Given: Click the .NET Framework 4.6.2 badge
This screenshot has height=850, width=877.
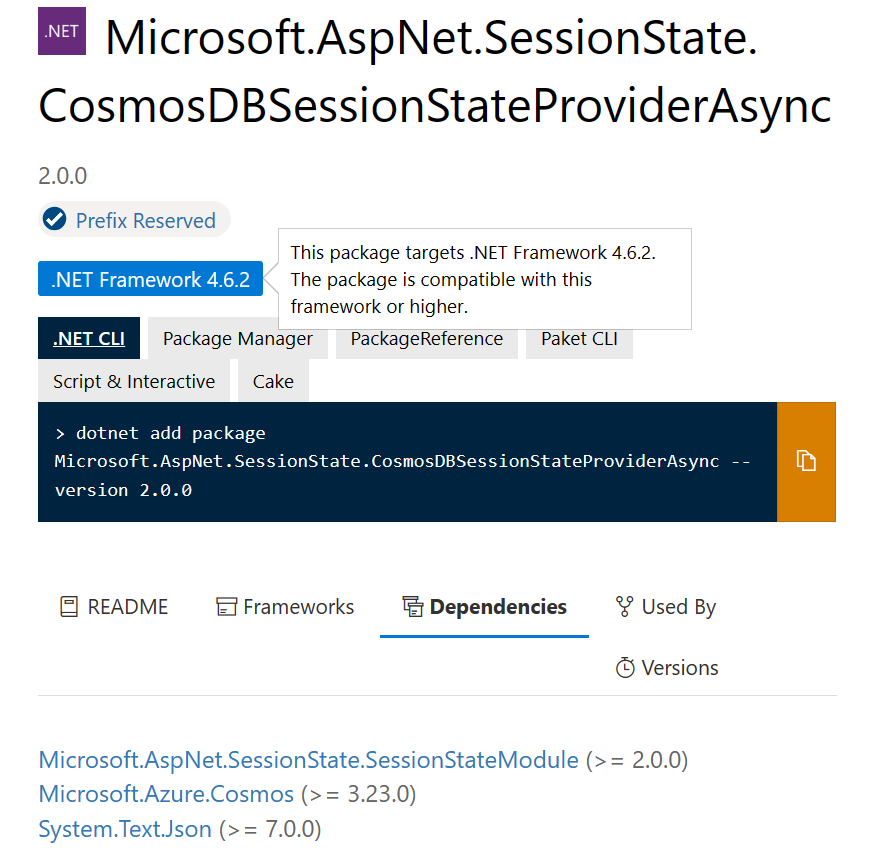Looking at the screenshot, I should pyautogui.click(x=151, y=280).
